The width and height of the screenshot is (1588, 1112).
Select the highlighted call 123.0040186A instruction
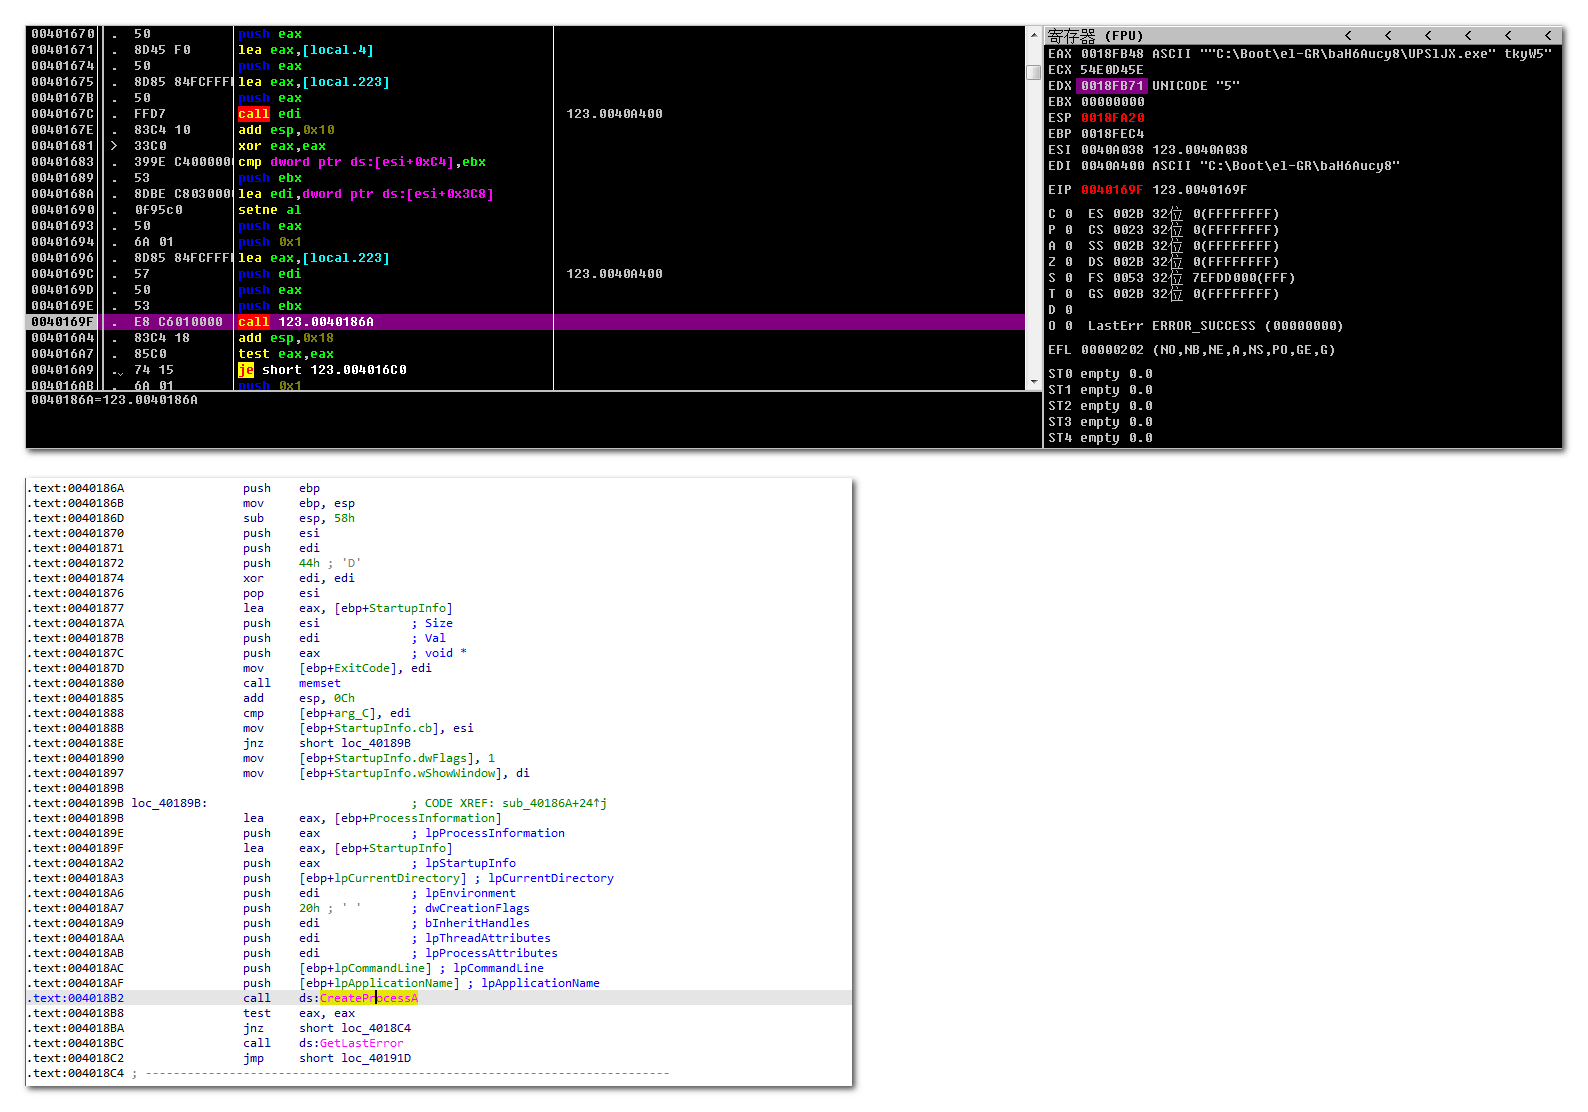click(306, 322)
